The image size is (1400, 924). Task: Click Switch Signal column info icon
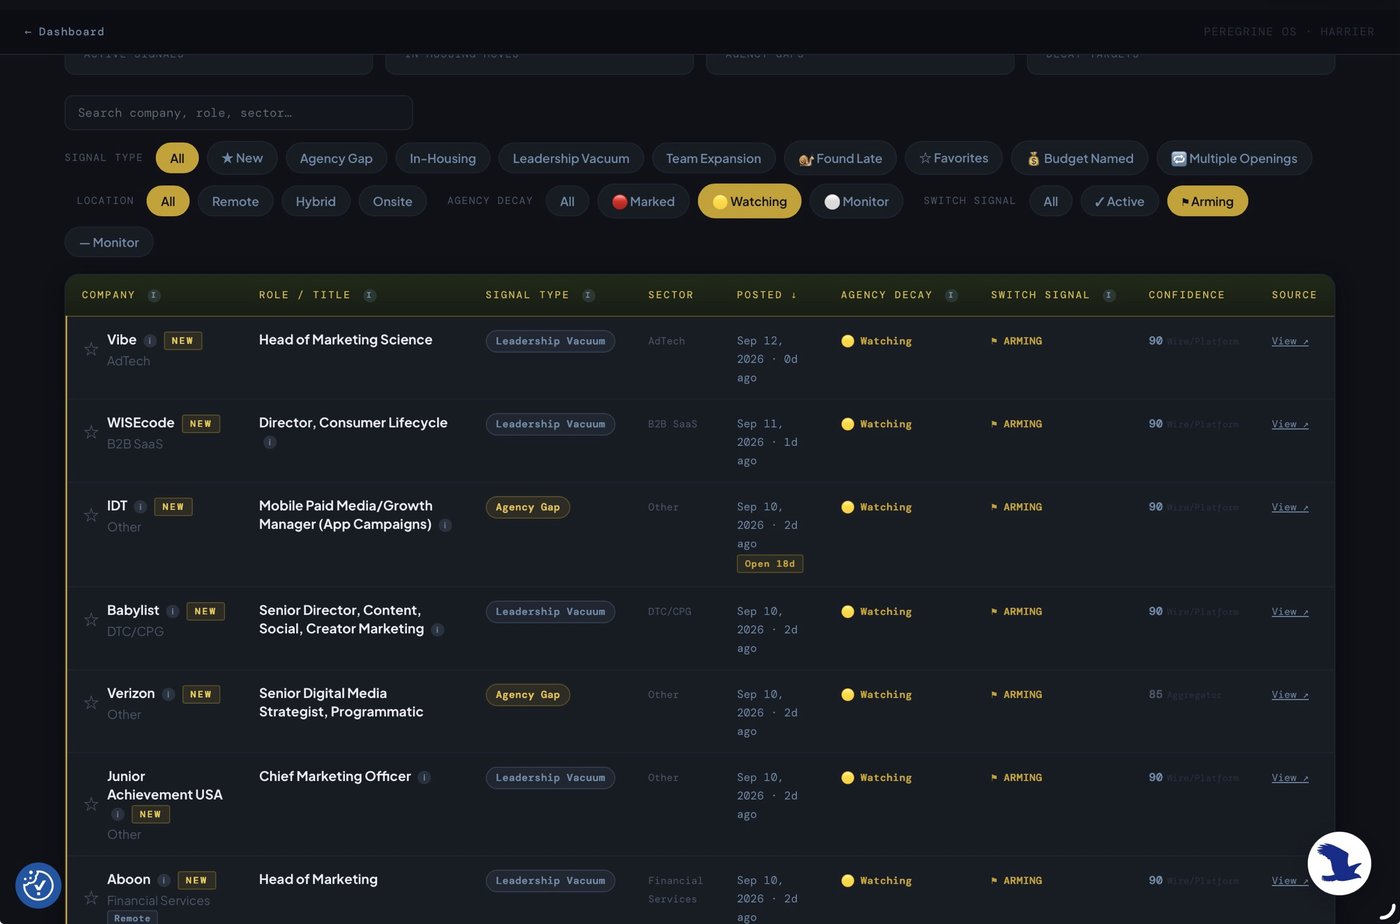pyautogui.click(x=1109, y=295)
